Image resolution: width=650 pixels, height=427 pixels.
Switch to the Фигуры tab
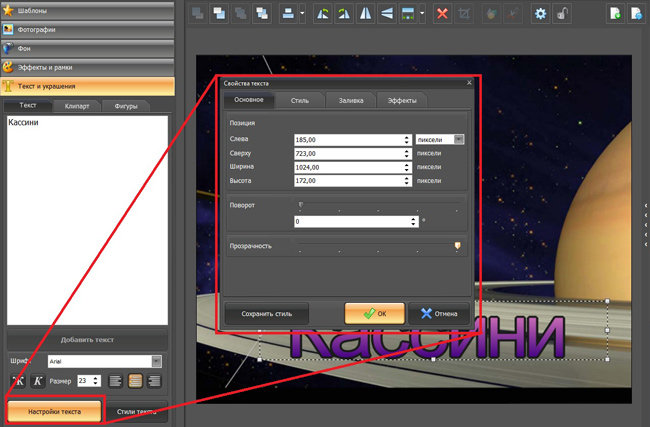coord(126,106)
